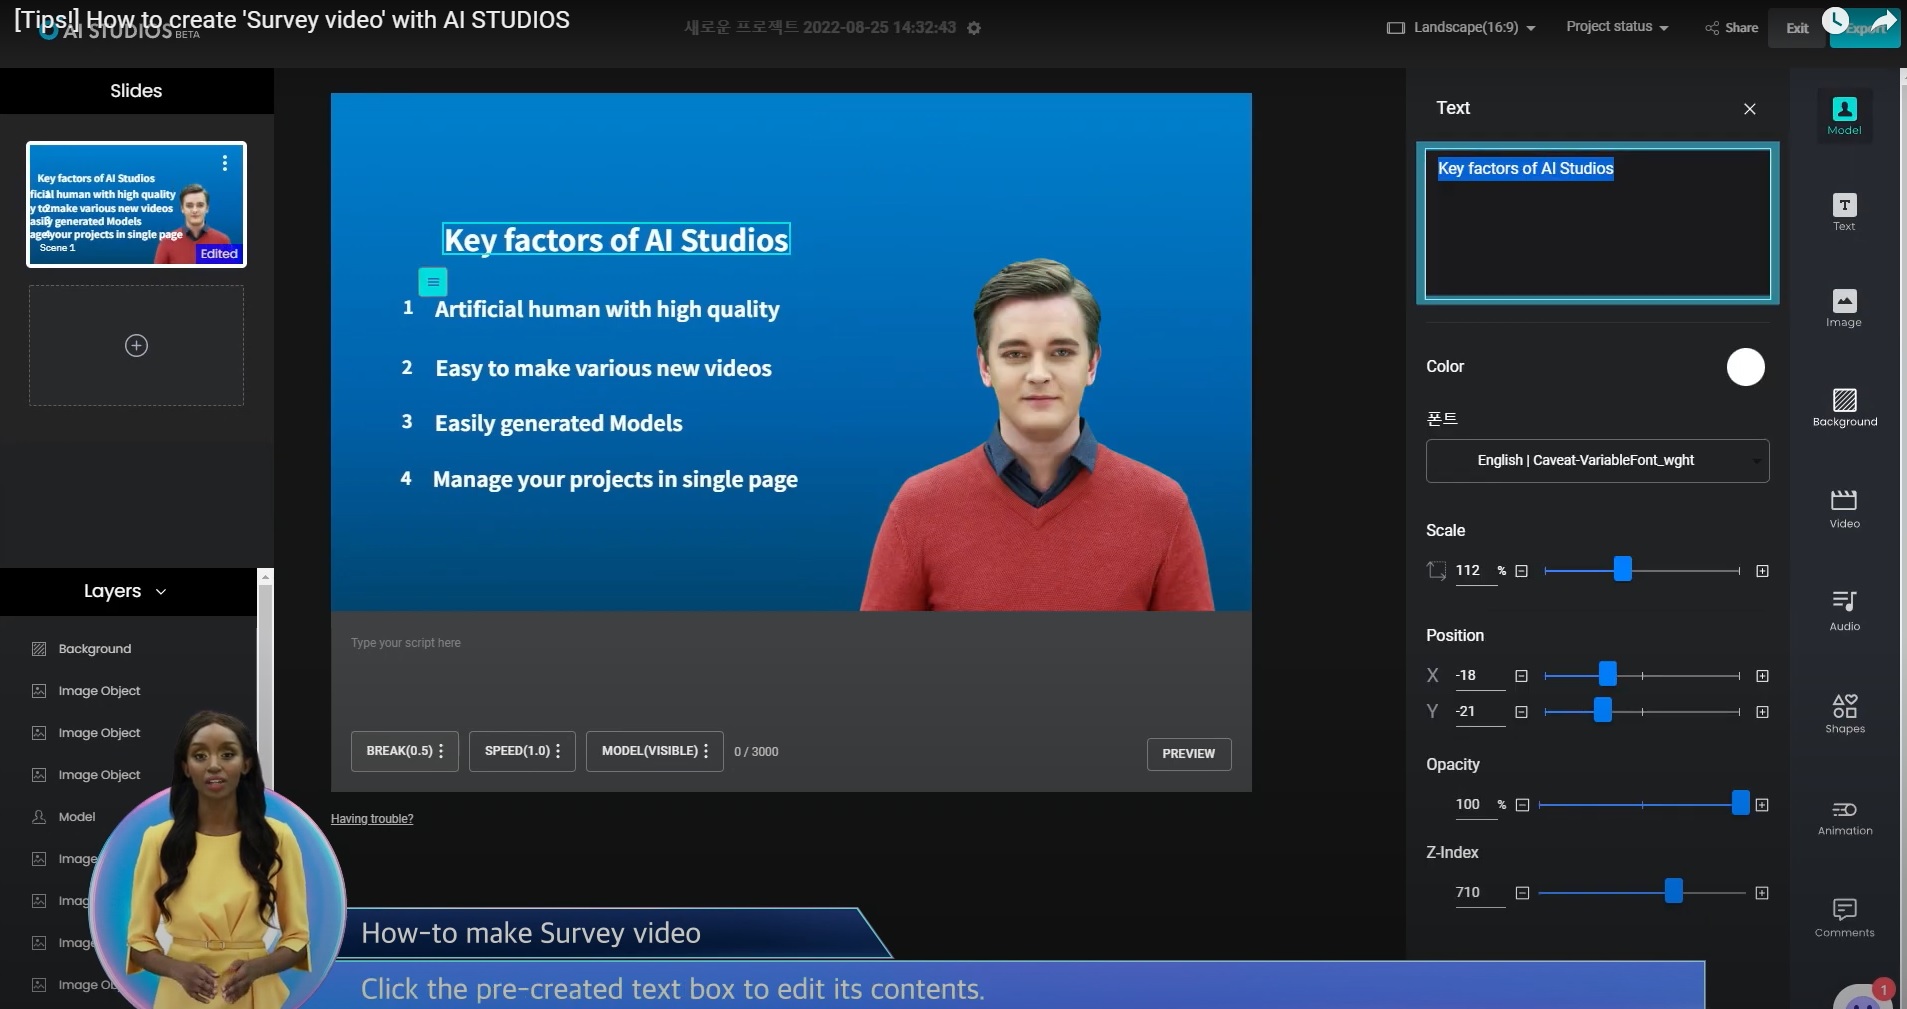Increase Z-Index with plus icon

pos(1762,893)
